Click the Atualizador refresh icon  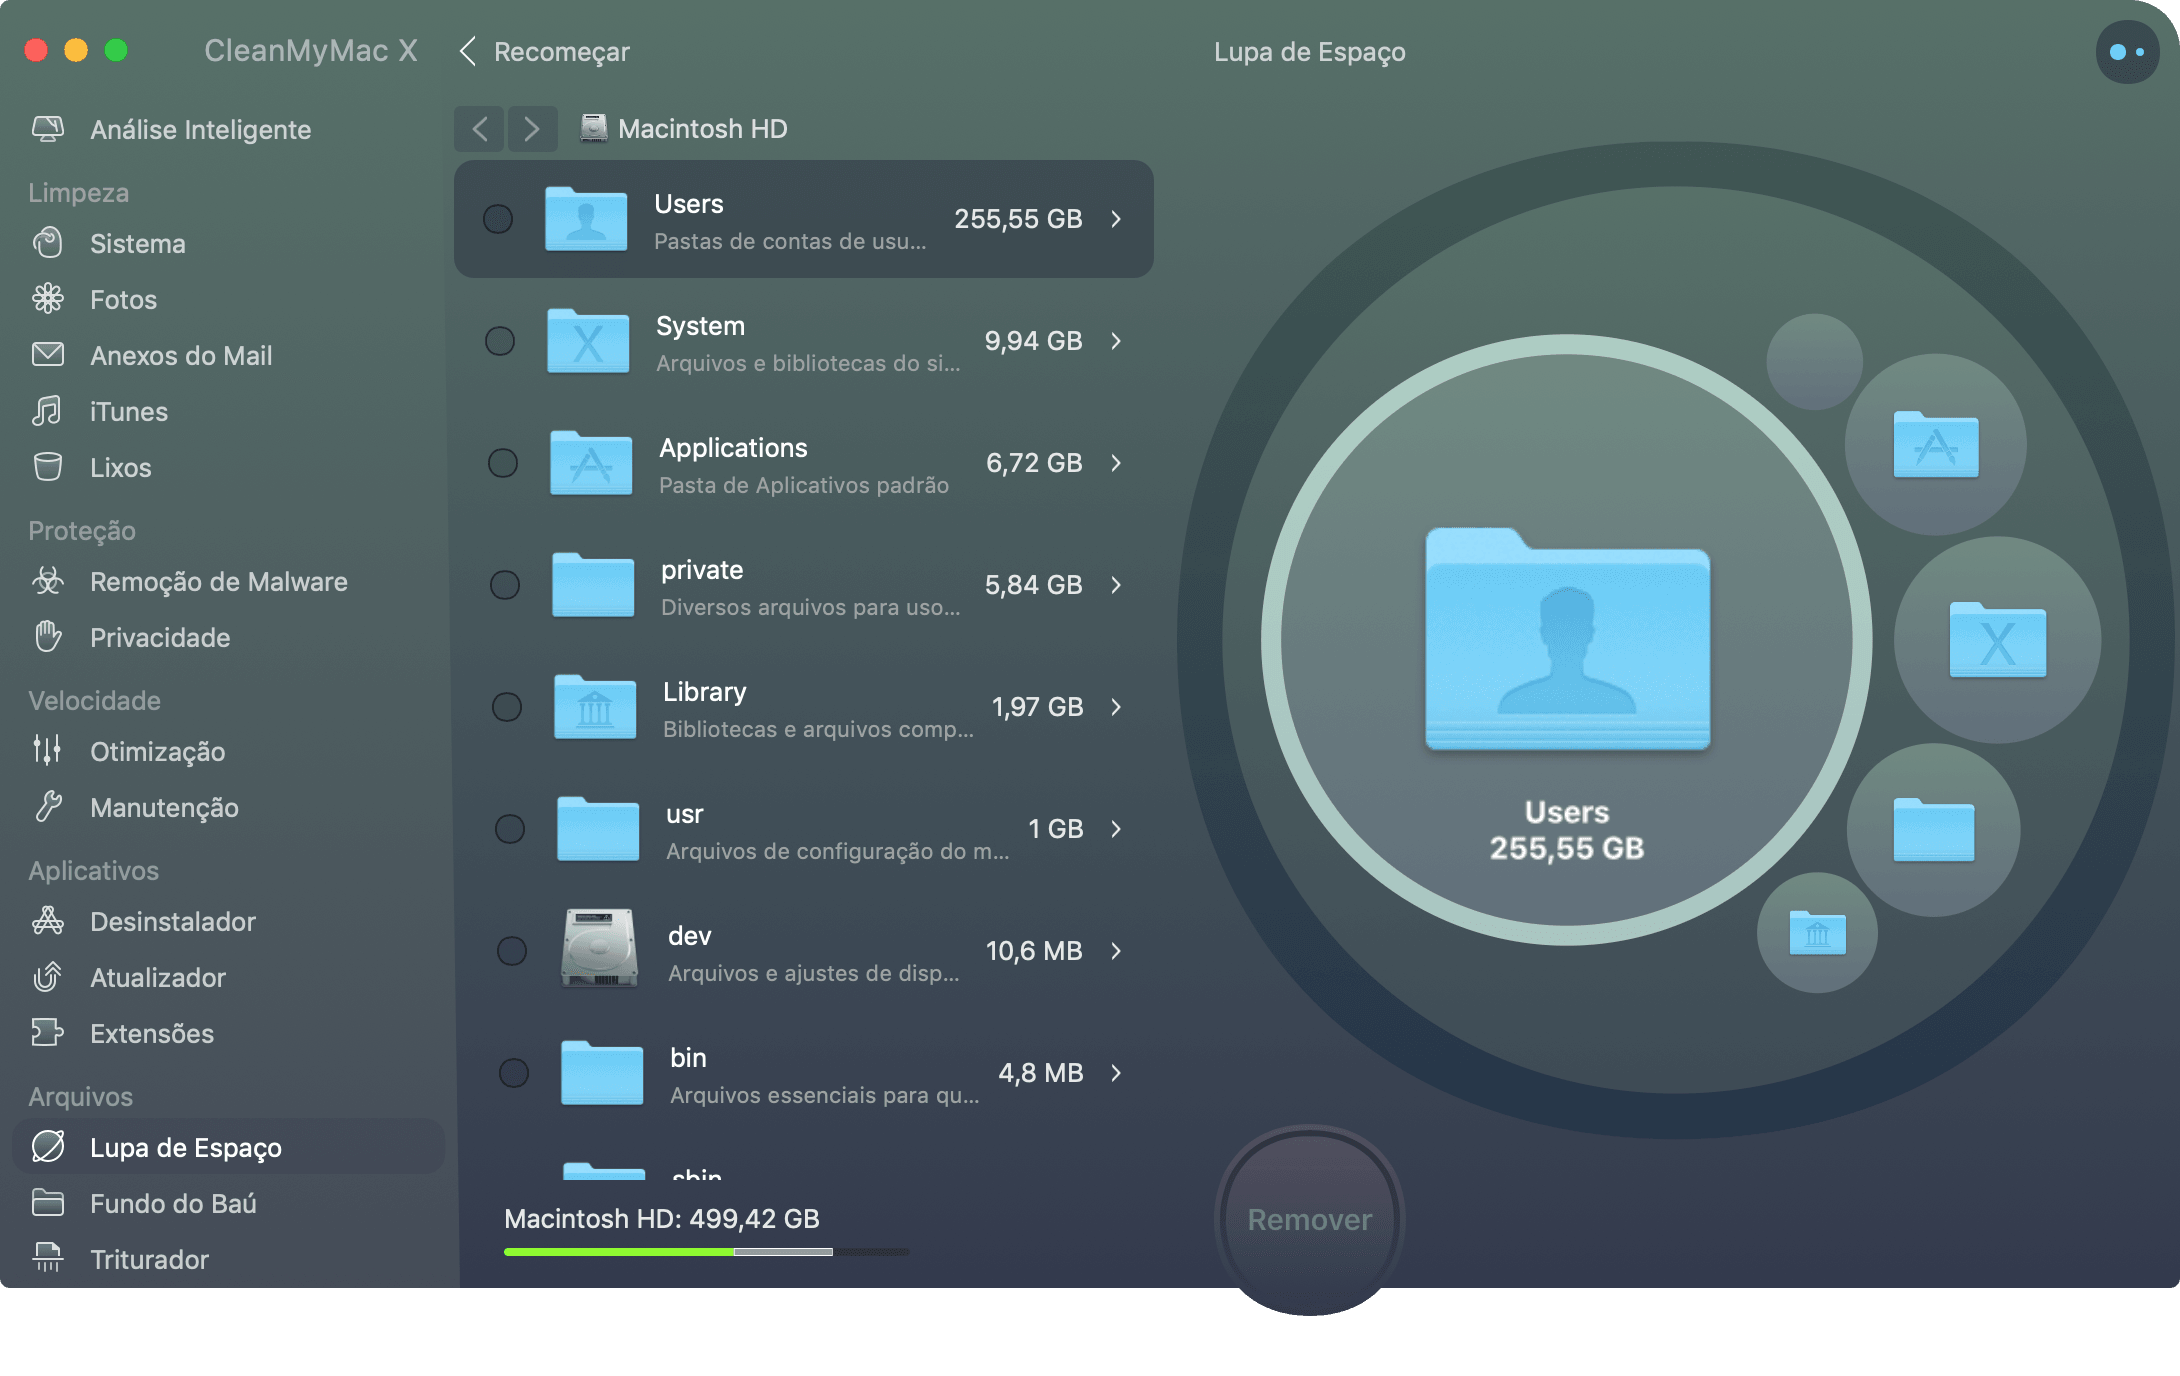tap(48, 977)
